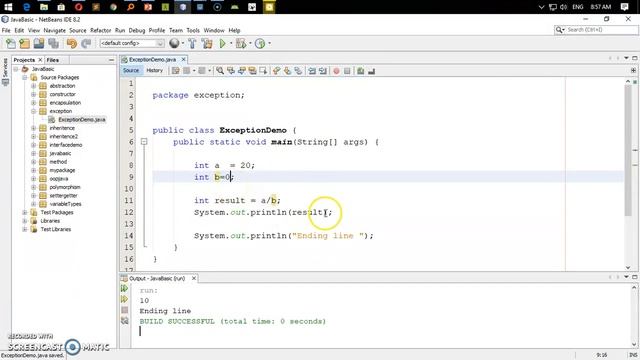
Task: Open the Window menu
Action: pyautogui.click(x=214, y=31)
